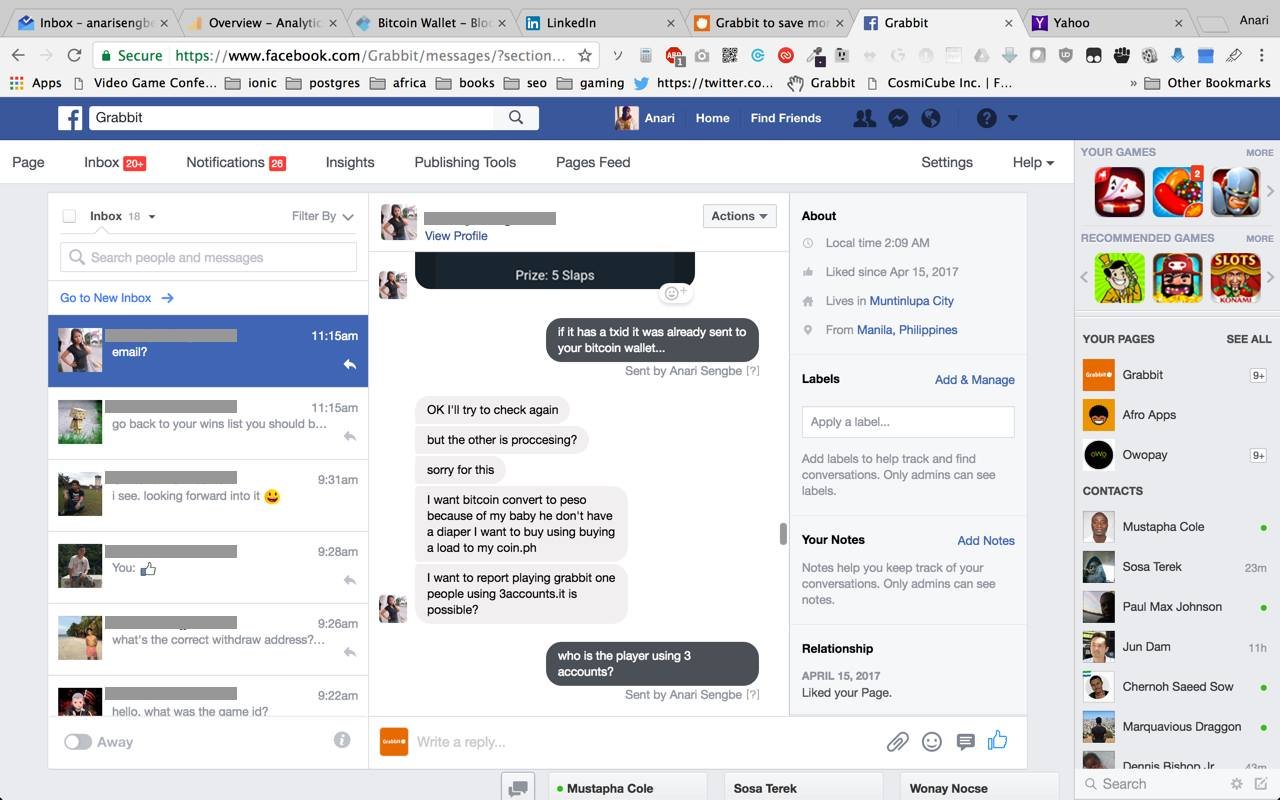
Task: Open the gaming bookmarks folder
Action: pyautogui.click(x=590, y=83)
